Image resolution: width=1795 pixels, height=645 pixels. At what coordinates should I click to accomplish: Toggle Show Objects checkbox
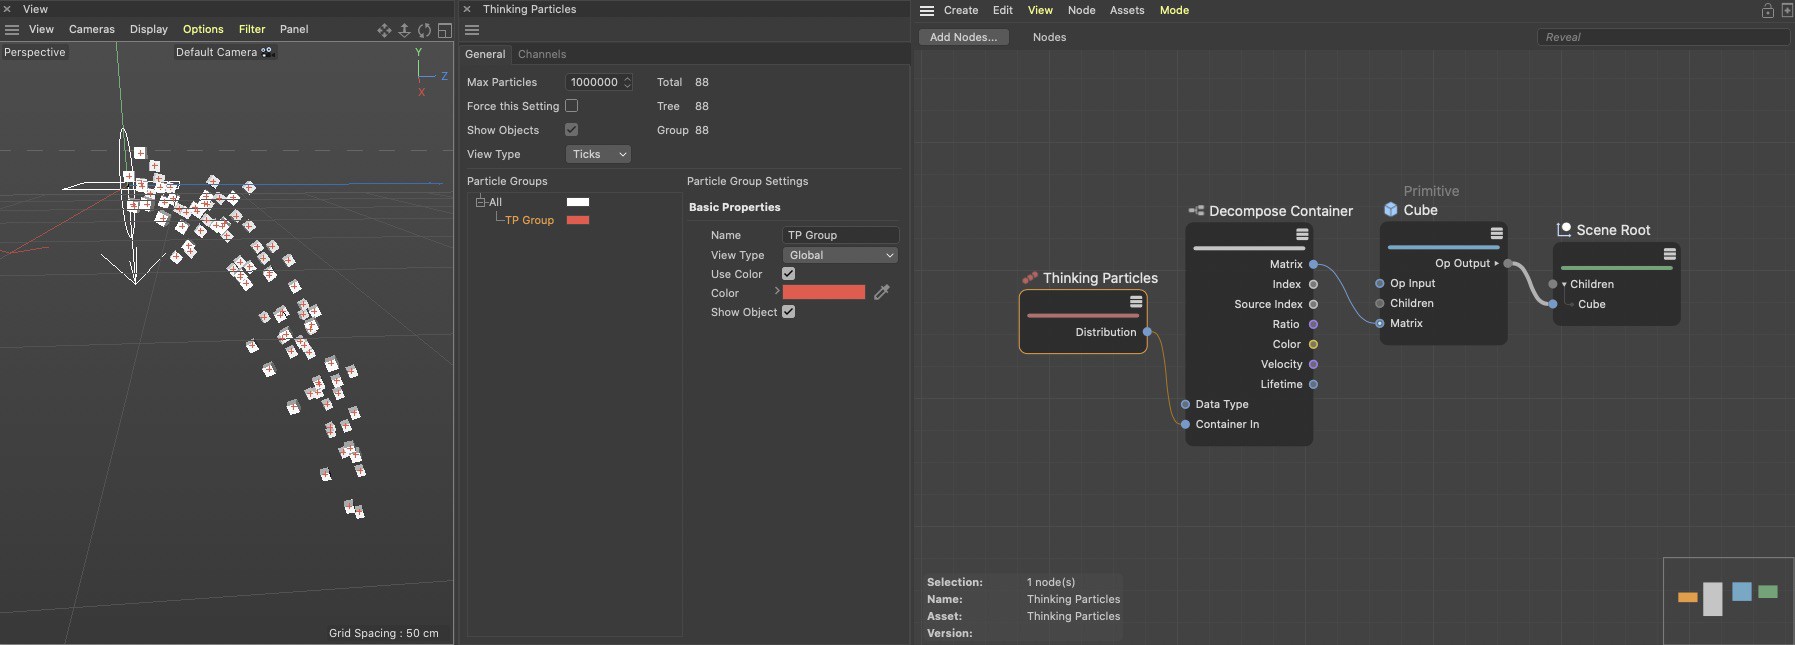[x=571, y=130]
